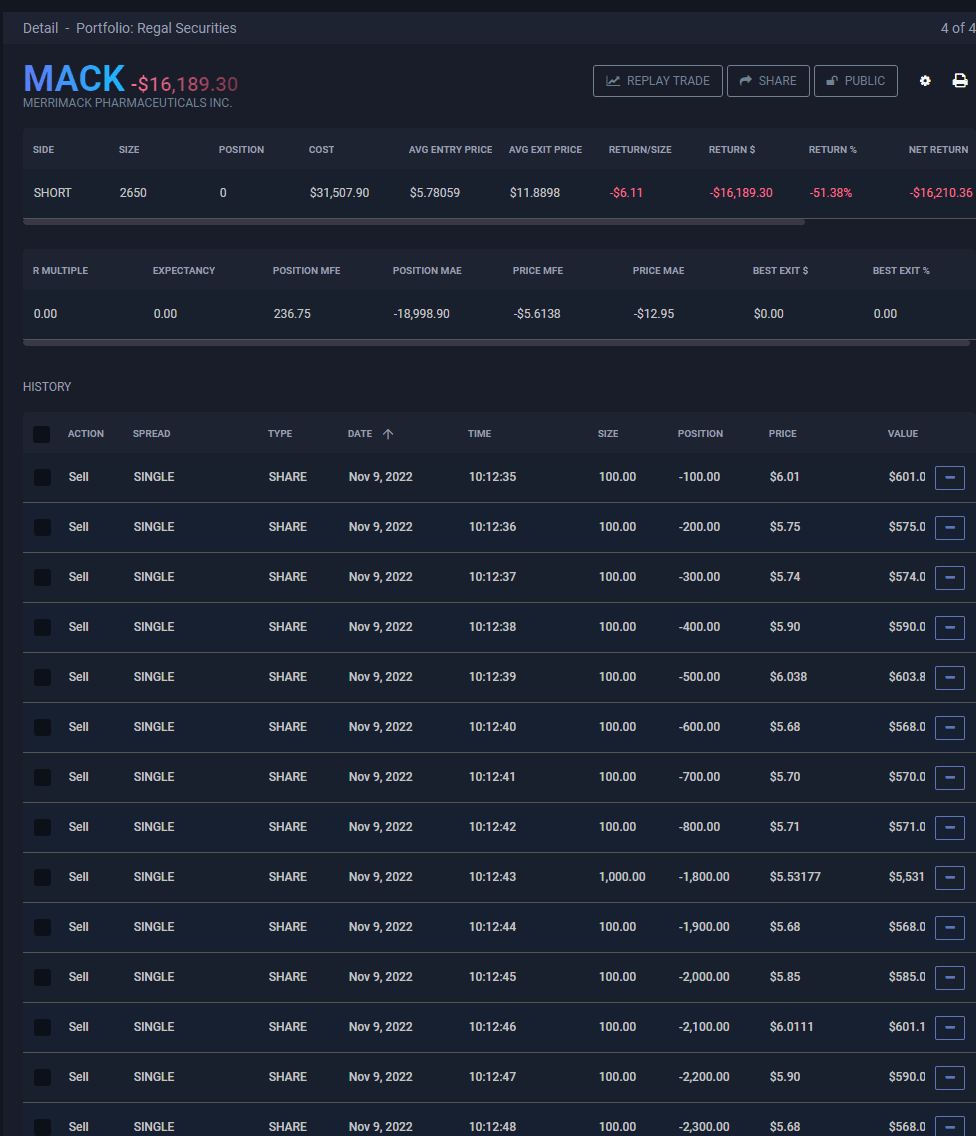Click the Merrimack Pharmaceuticals Inc. company name
This screenshot has height=1136, width=976.
coord(128,103)
